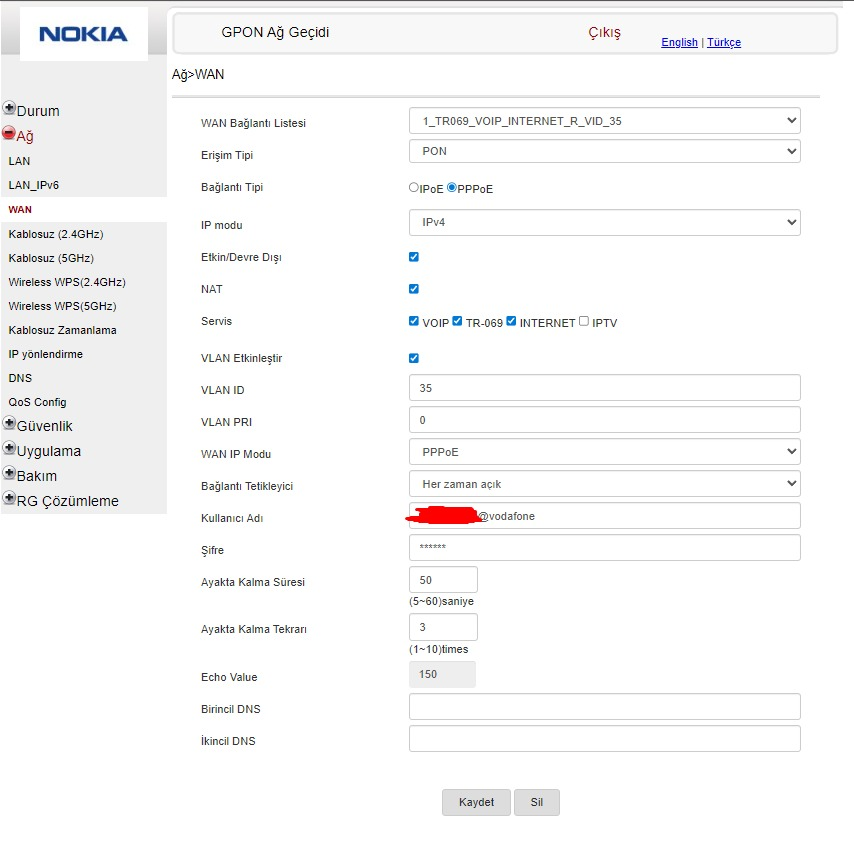Open Kablosuz Zamanlama page

62,330
